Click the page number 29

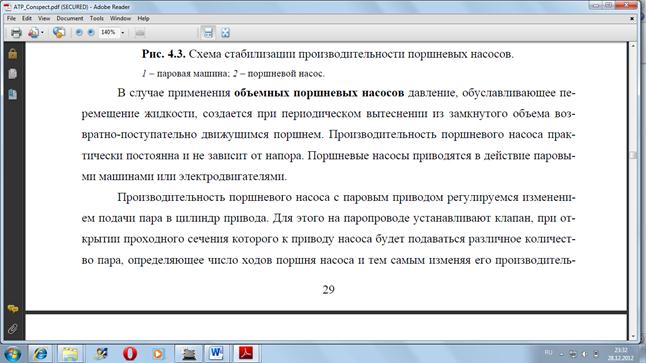click(328, 290)
